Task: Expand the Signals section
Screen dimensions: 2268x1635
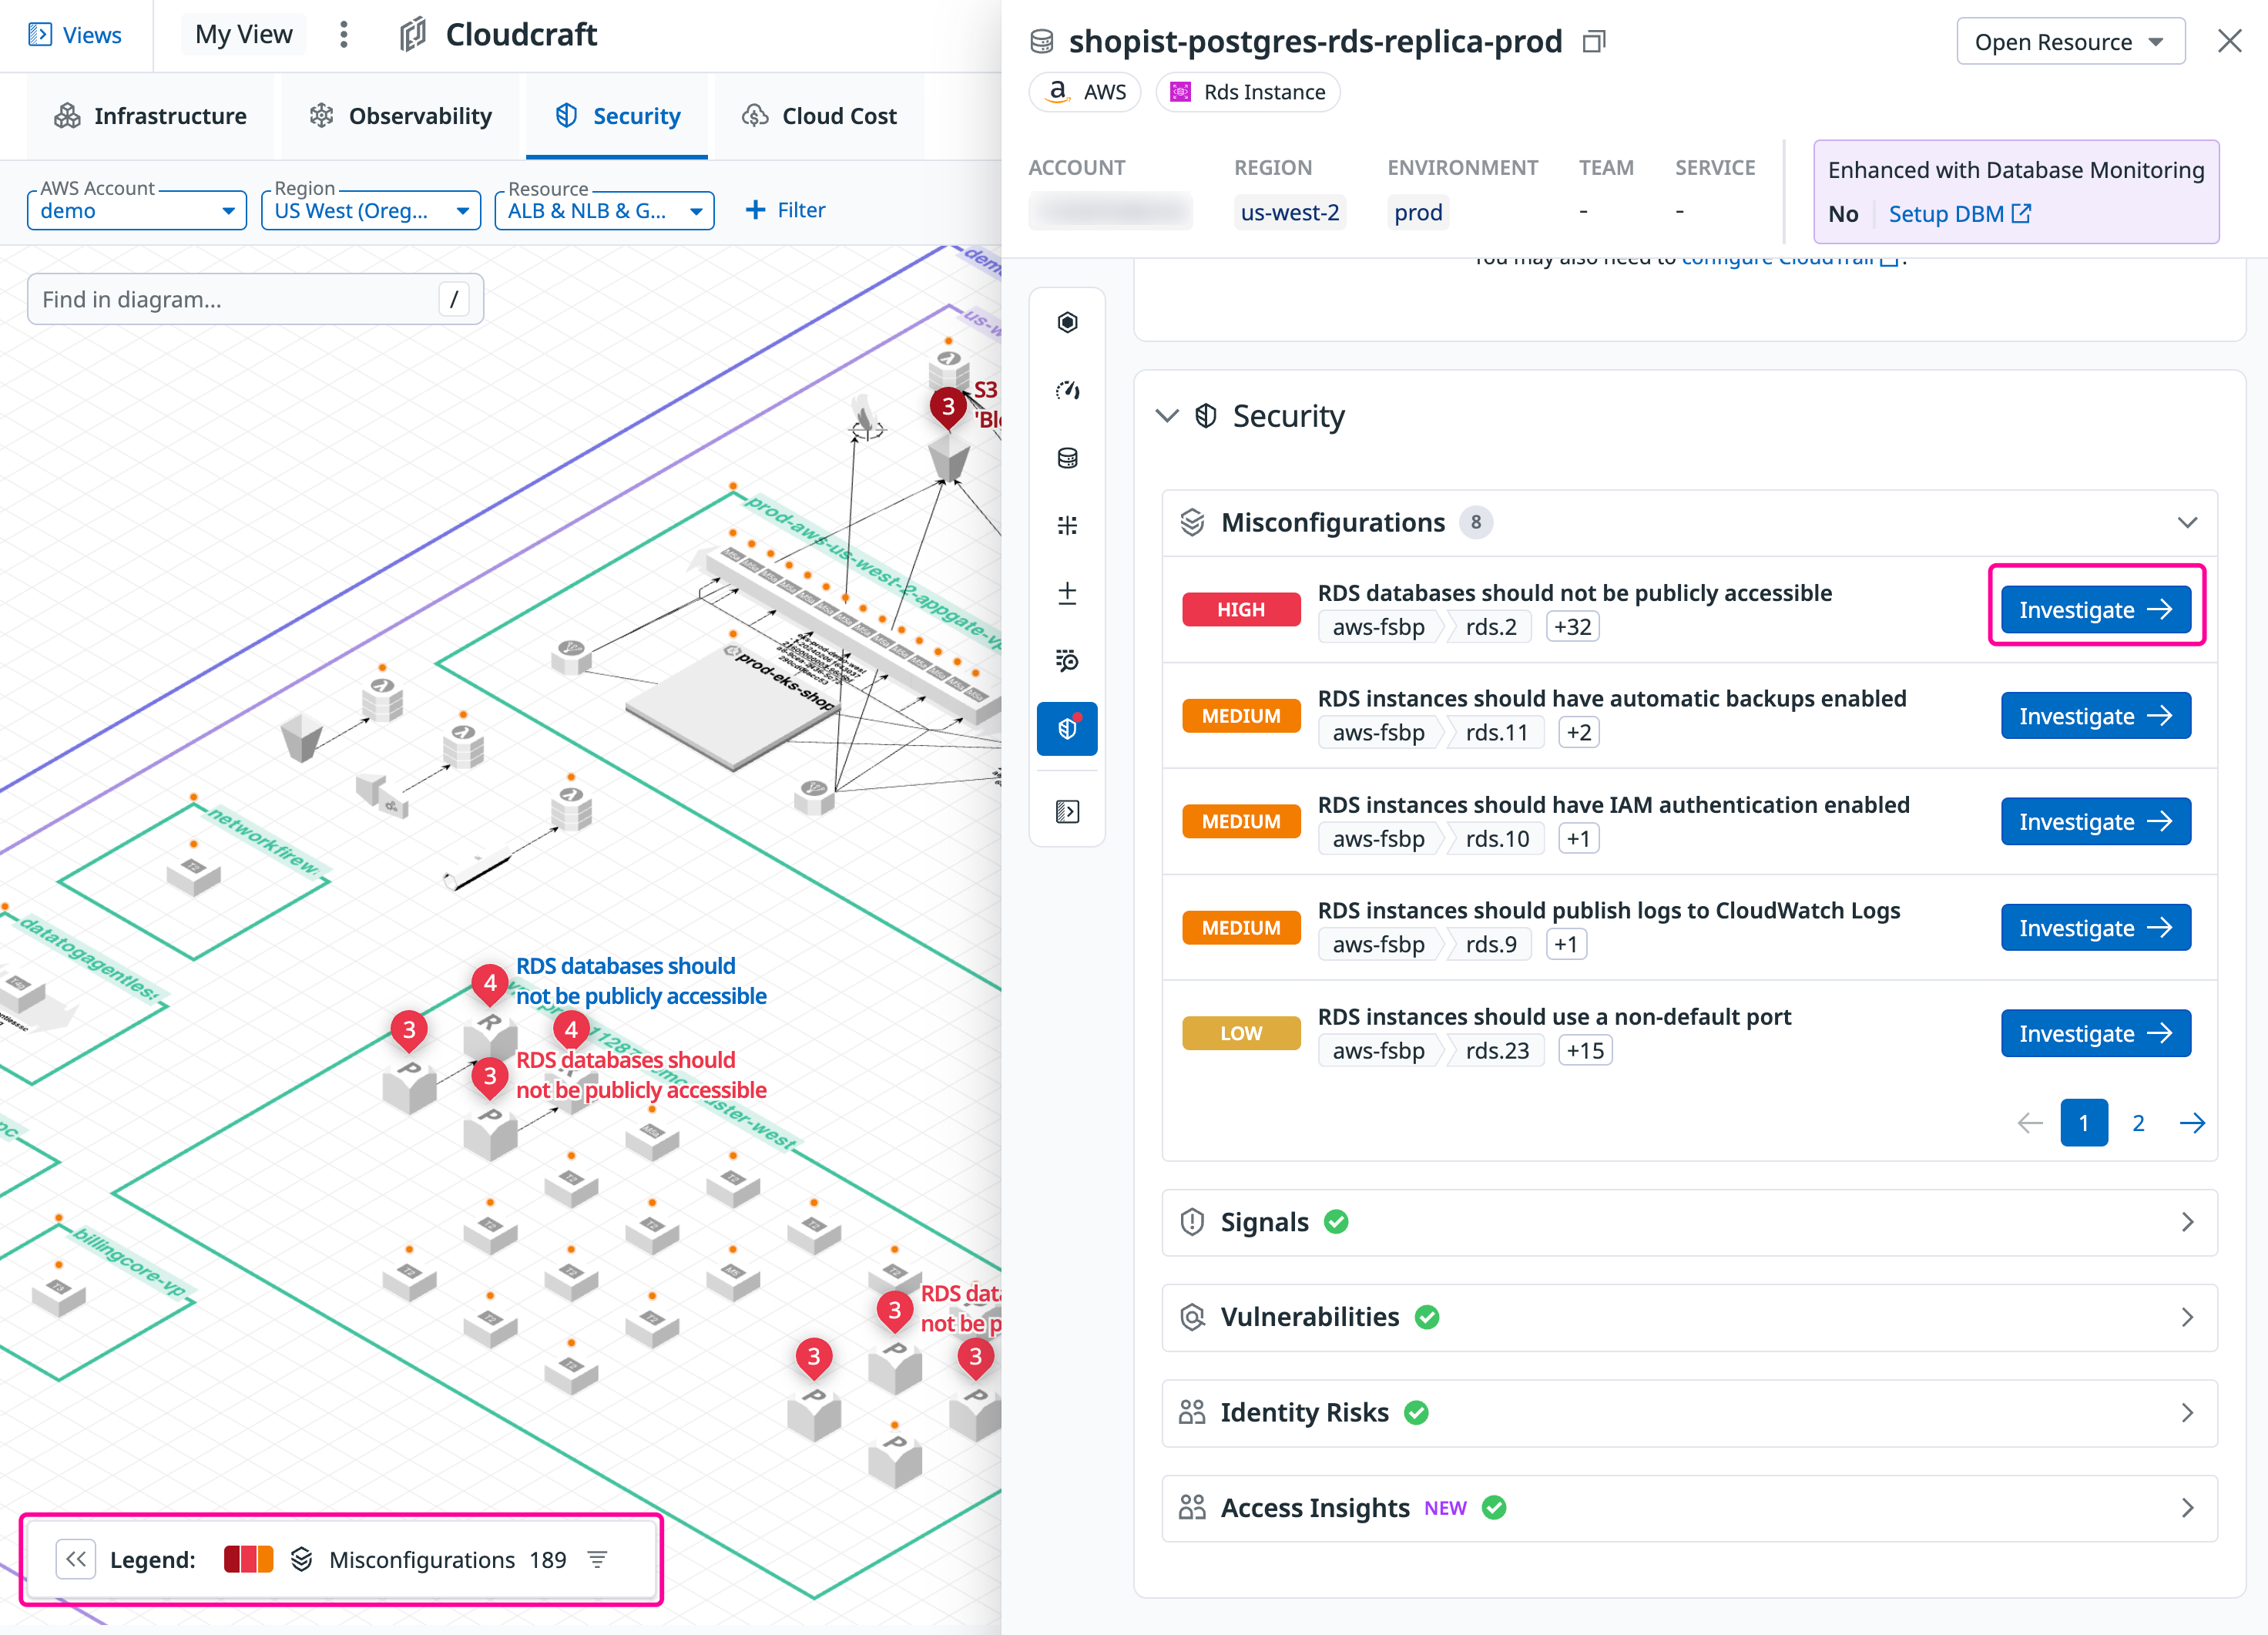Action: 1689,1222
